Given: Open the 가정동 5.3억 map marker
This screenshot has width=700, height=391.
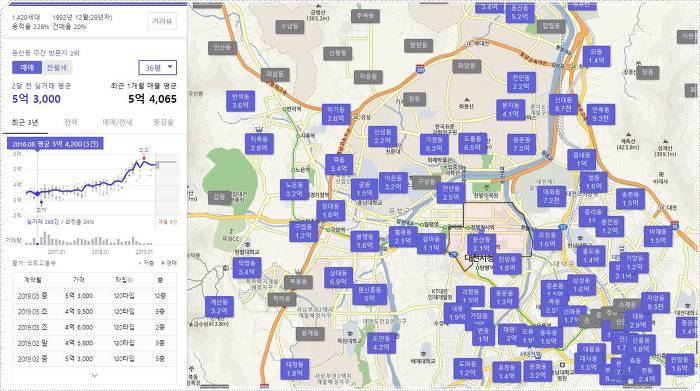Looking at the screenshot, I should pyautogui.click(x=434, y=144).
